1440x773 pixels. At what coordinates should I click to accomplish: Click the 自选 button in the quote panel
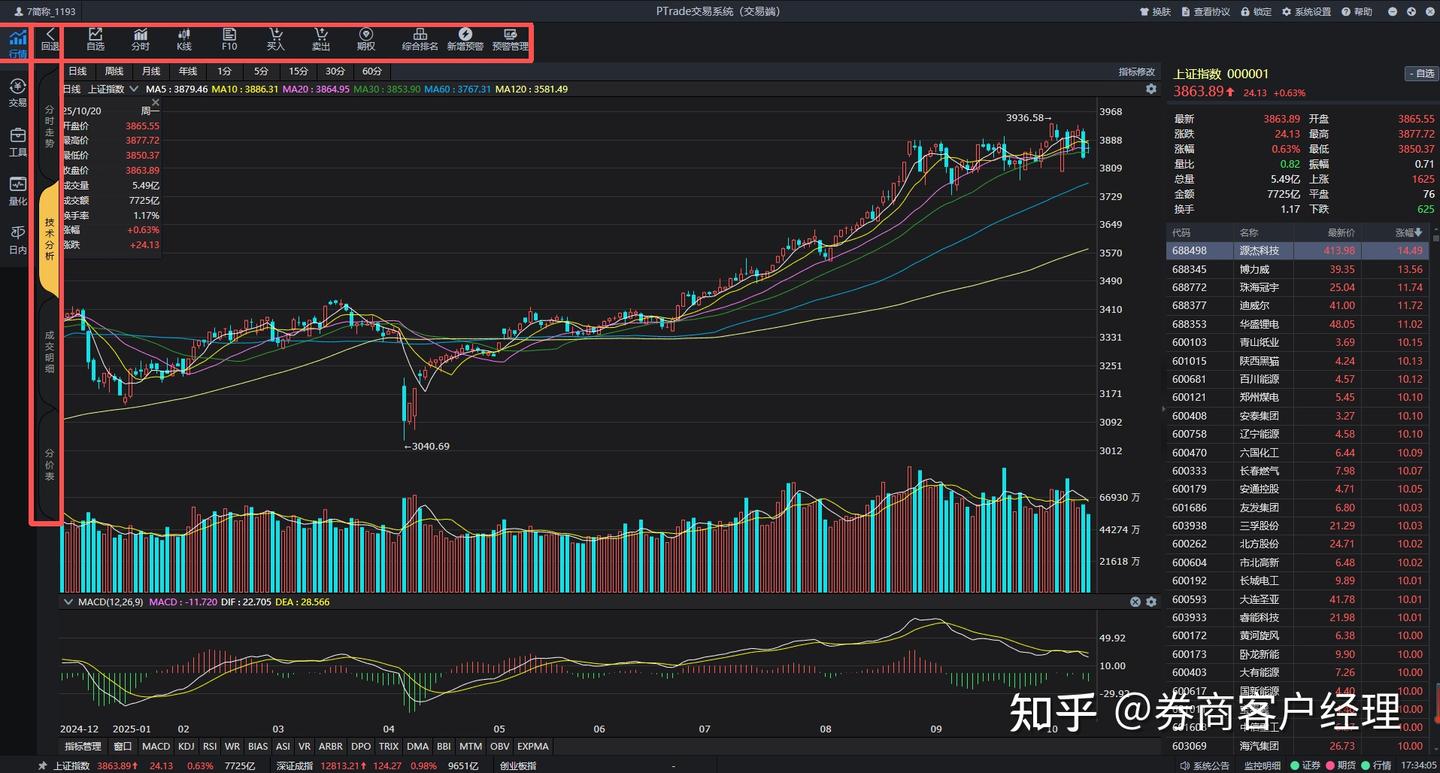1422,73
